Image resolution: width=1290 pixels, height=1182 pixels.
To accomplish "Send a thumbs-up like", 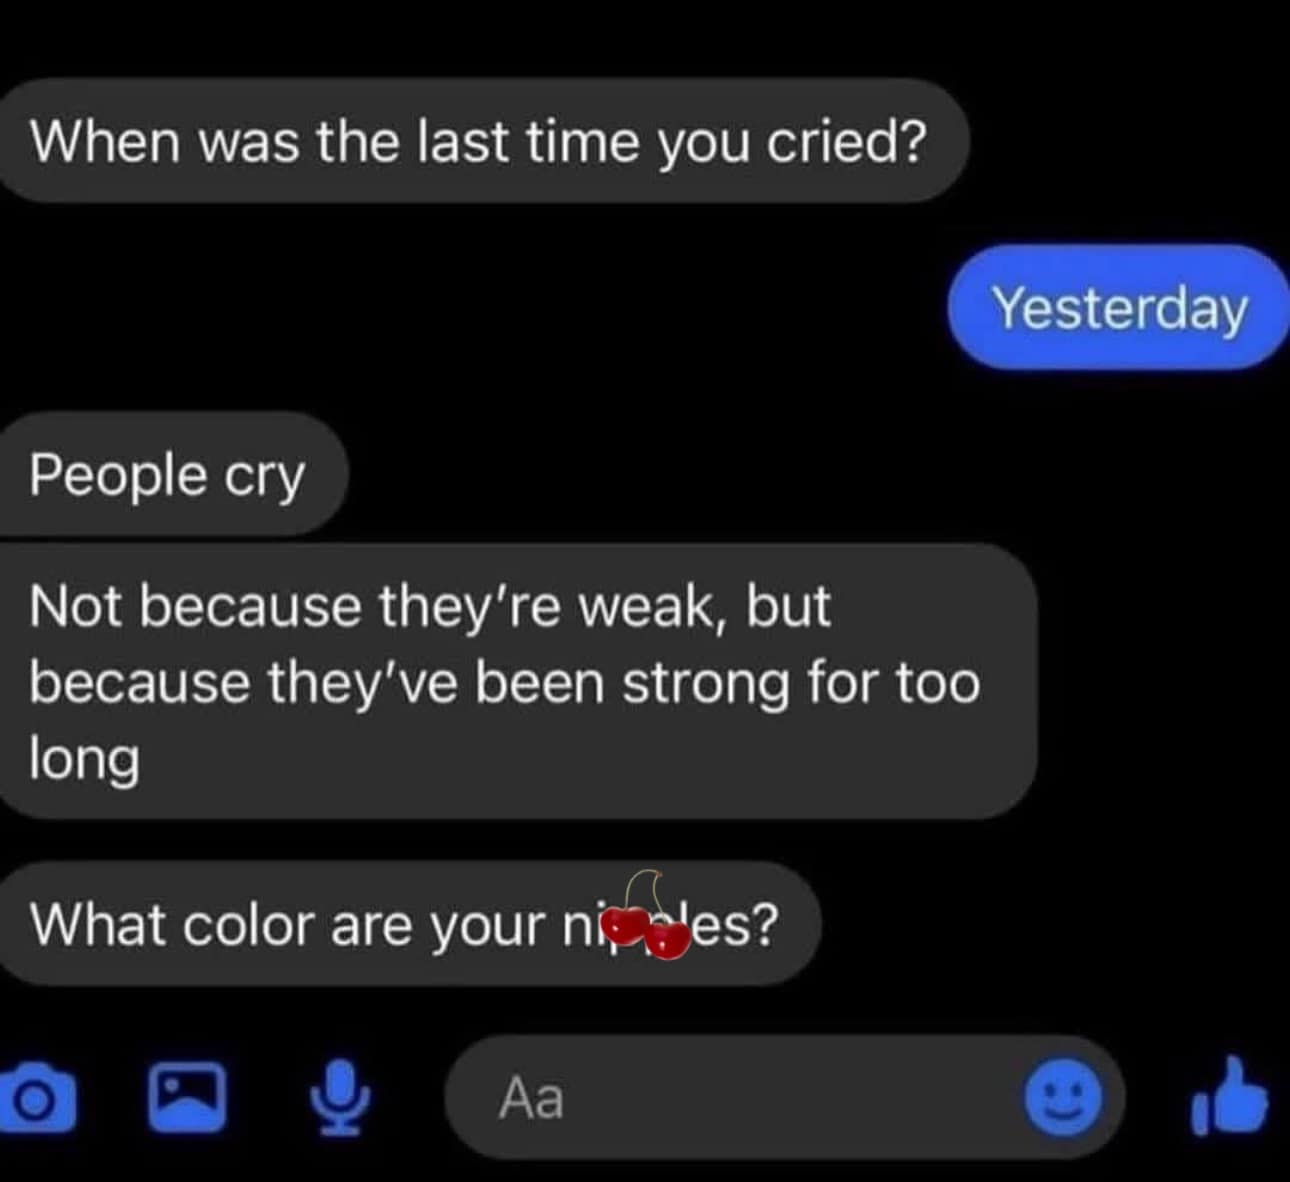I will click(x=1229, y=1097).
